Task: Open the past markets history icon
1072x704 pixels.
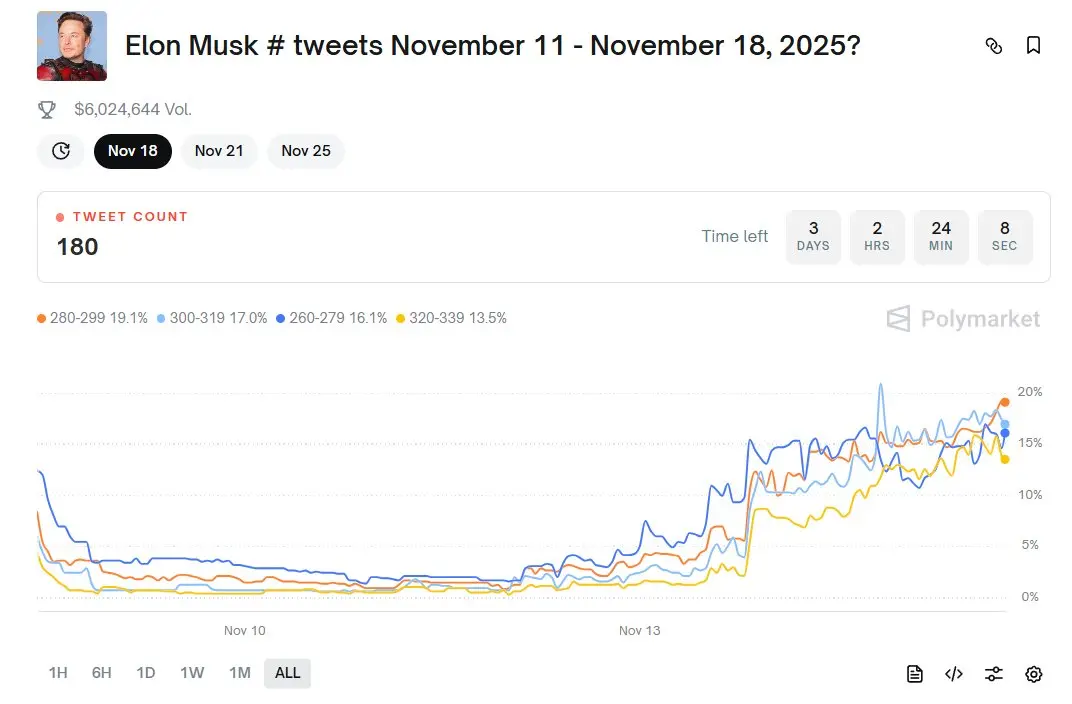Action: pyautogui.click(x=61, y=151)
